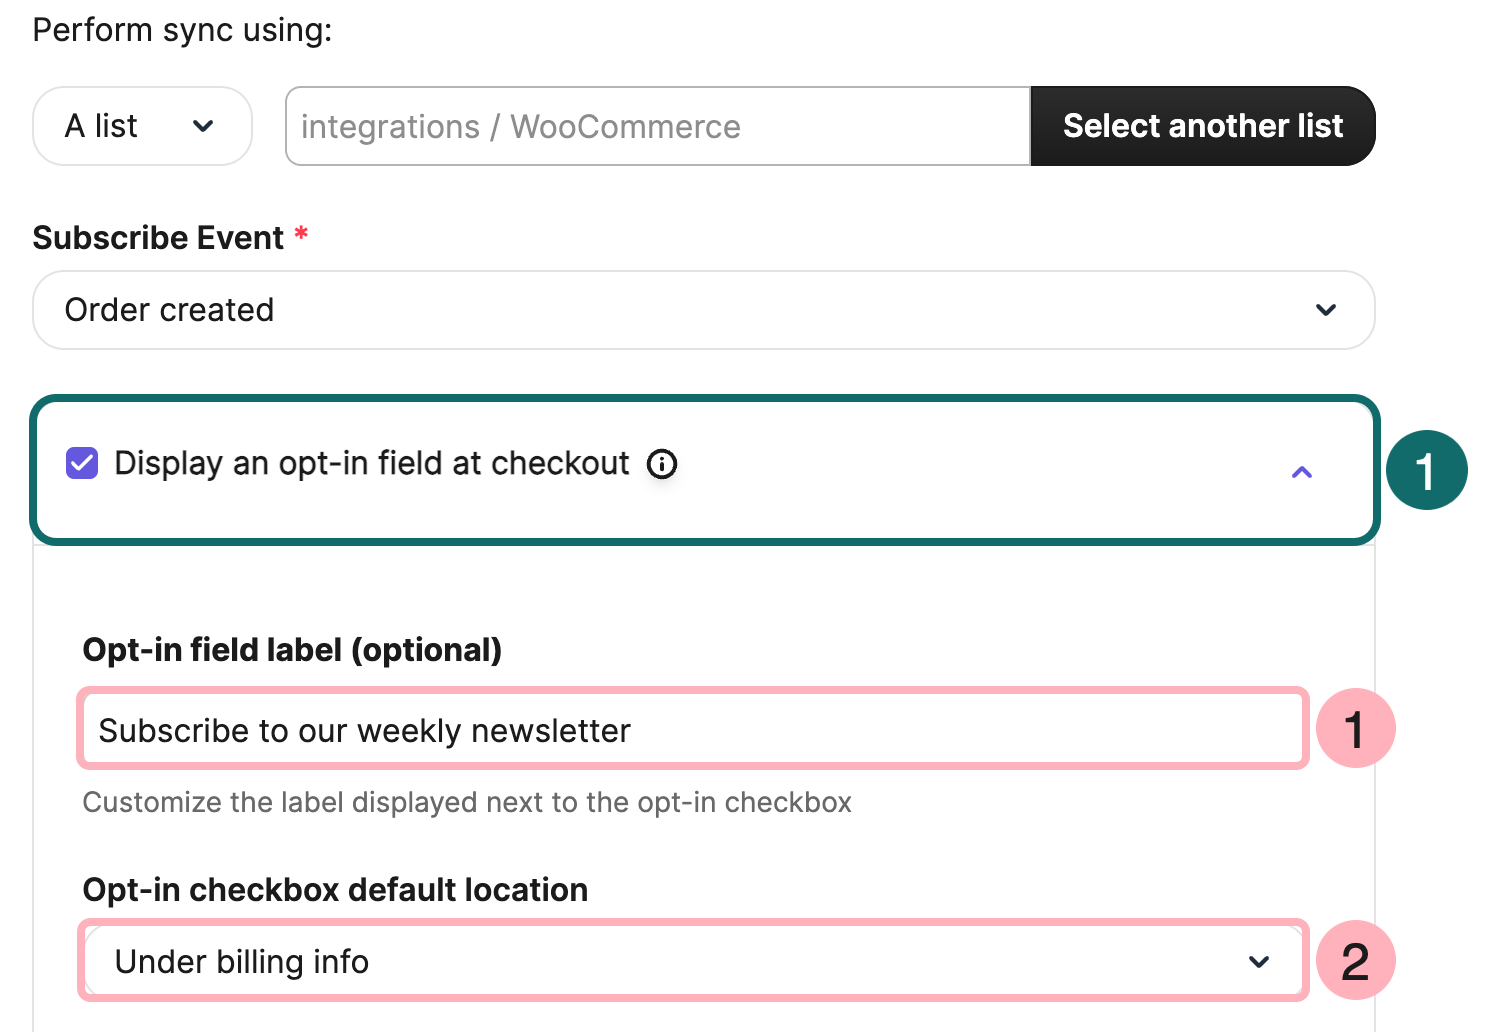
Task: Click the Customize the label helper text
Action: [x=467, y=802]
